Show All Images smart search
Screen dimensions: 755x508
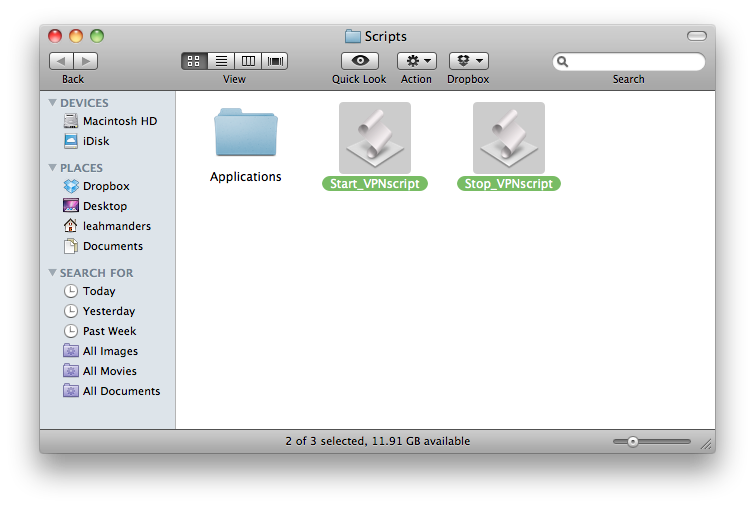pyautogui.click(x=110, y=351)
